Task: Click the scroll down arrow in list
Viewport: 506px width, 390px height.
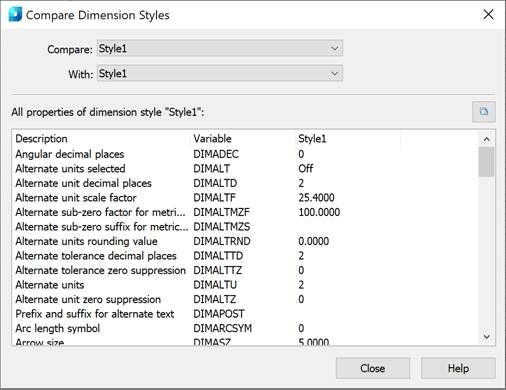Action: (x=487, y=337)
